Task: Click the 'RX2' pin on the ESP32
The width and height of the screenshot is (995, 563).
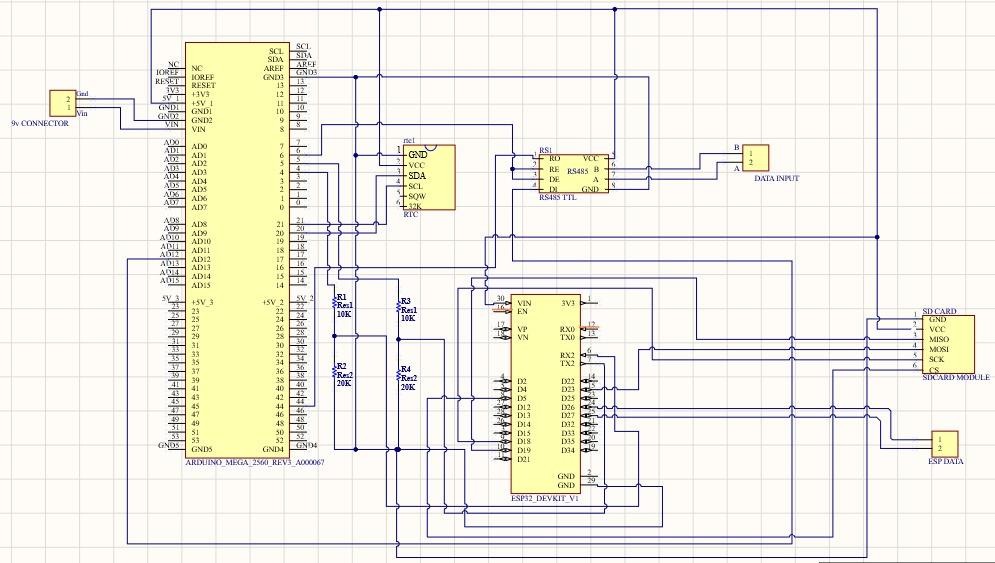Action: [567, 355]
